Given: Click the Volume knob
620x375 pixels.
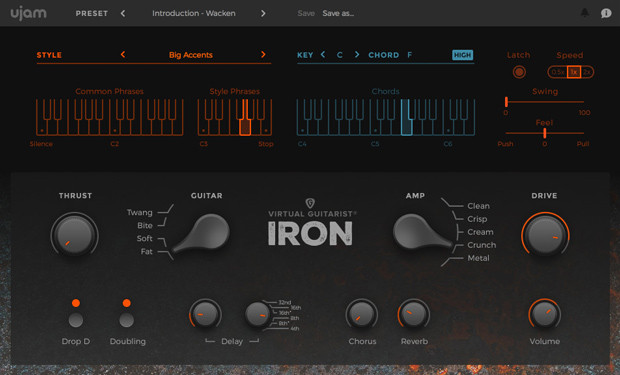Looking at the screenshot, I should (544, 314).
